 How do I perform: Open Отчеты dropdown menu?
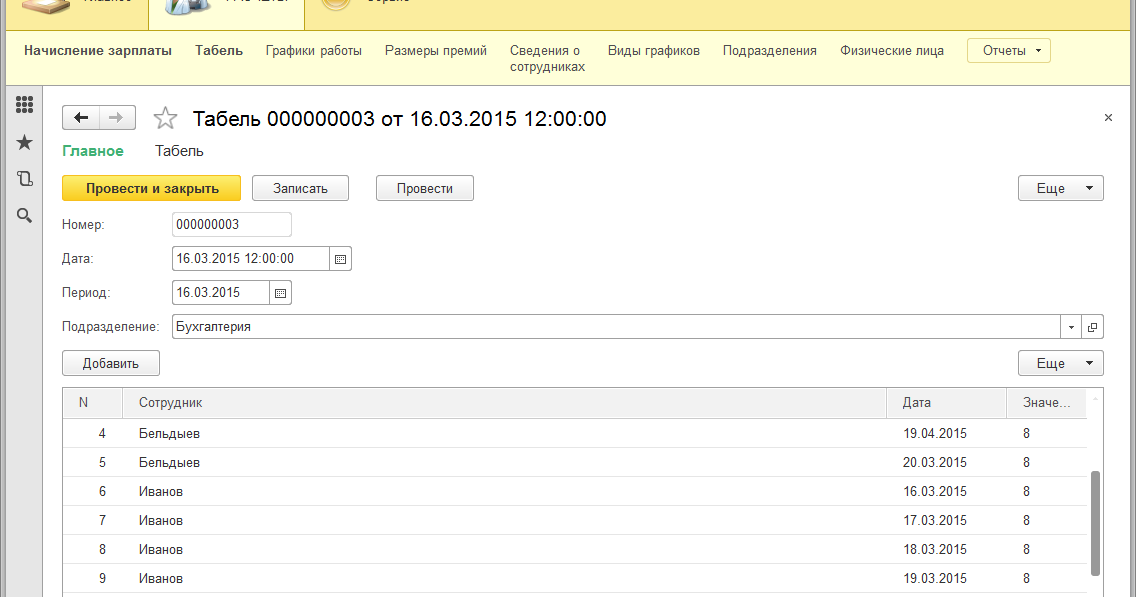tap(1008, 51)
